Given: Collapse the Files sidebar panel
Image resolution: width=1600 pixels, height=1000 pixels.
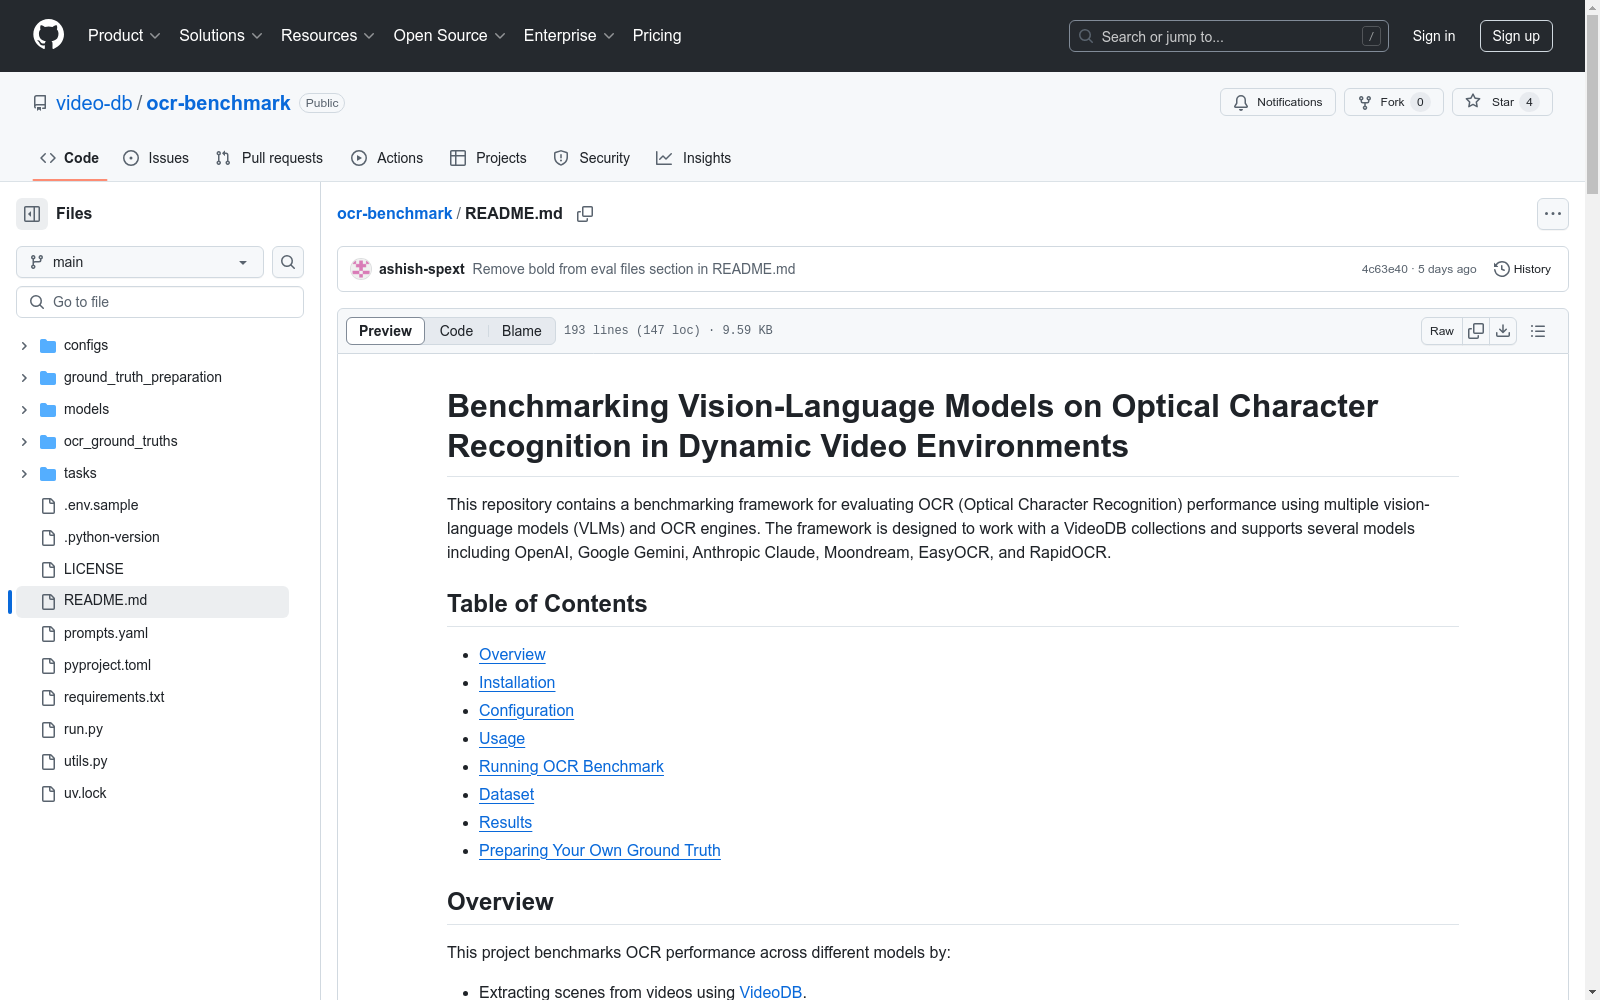Looking at the screenshot, I should click(x=31, y=213).
